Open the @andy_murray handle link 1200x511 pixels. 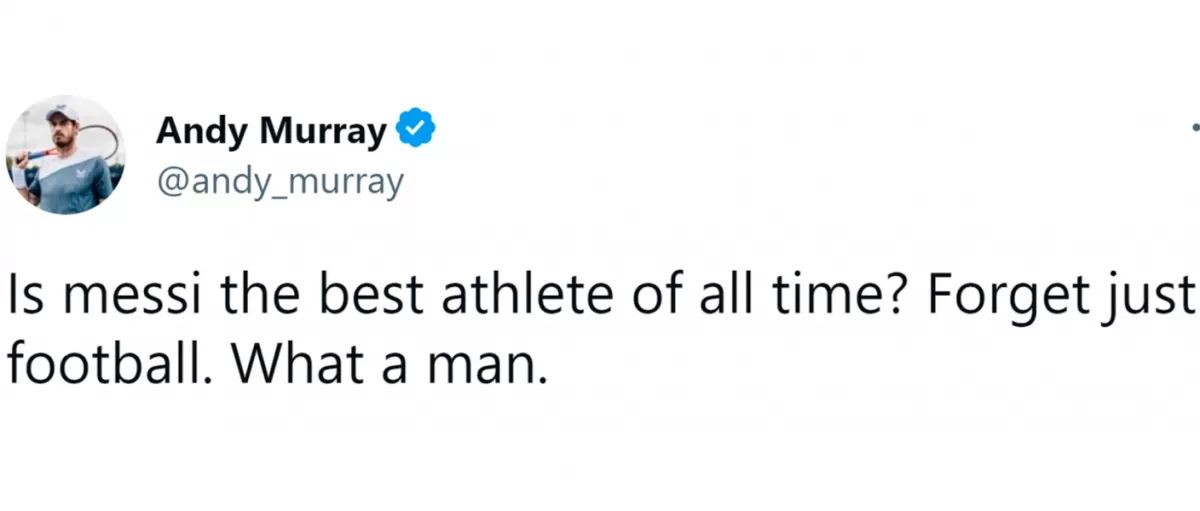(x=280, y=181)
